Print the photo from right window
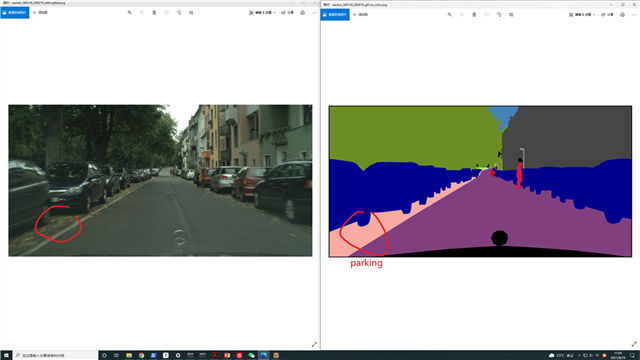The width and height of the screenshot is (640, 360). [622, 15]
